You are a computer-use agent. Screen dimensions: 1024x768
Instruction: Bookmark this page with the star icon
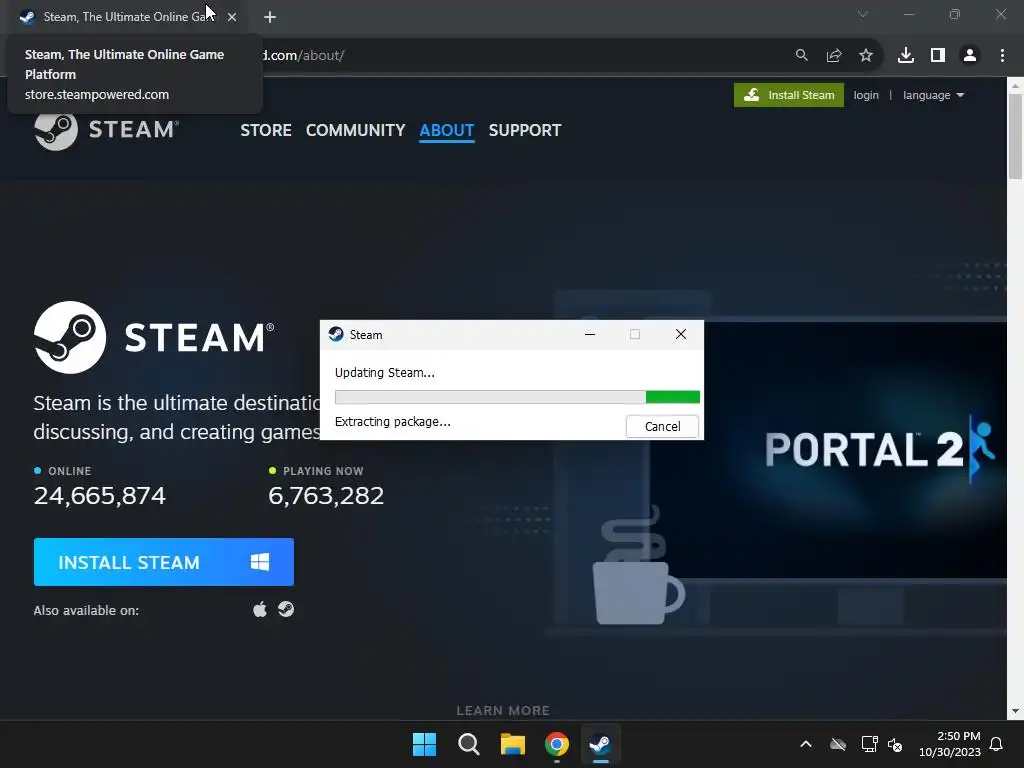[x=866, y=56]
